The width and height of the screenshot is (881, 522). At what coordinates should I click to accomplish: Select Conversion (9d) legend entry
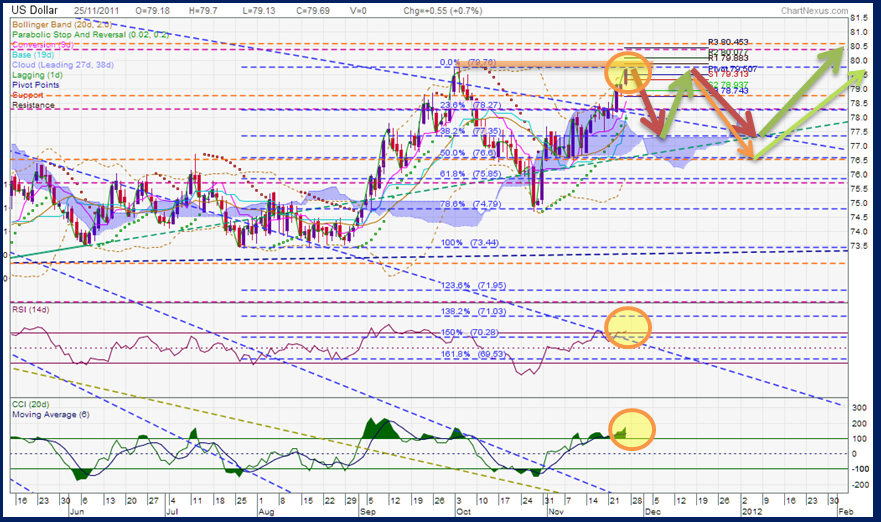(x=42, y=45)
